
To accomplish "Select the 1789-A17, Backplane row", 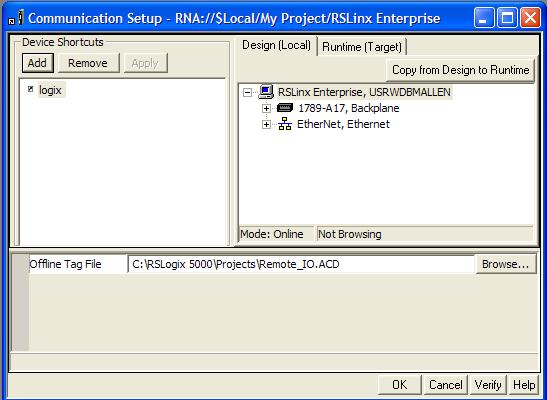I will 349,108.
